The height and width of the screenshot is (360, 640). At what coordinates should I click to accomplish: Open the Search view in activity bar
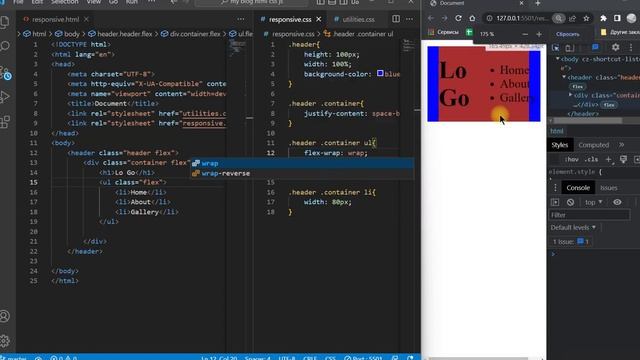click(5, 46)
